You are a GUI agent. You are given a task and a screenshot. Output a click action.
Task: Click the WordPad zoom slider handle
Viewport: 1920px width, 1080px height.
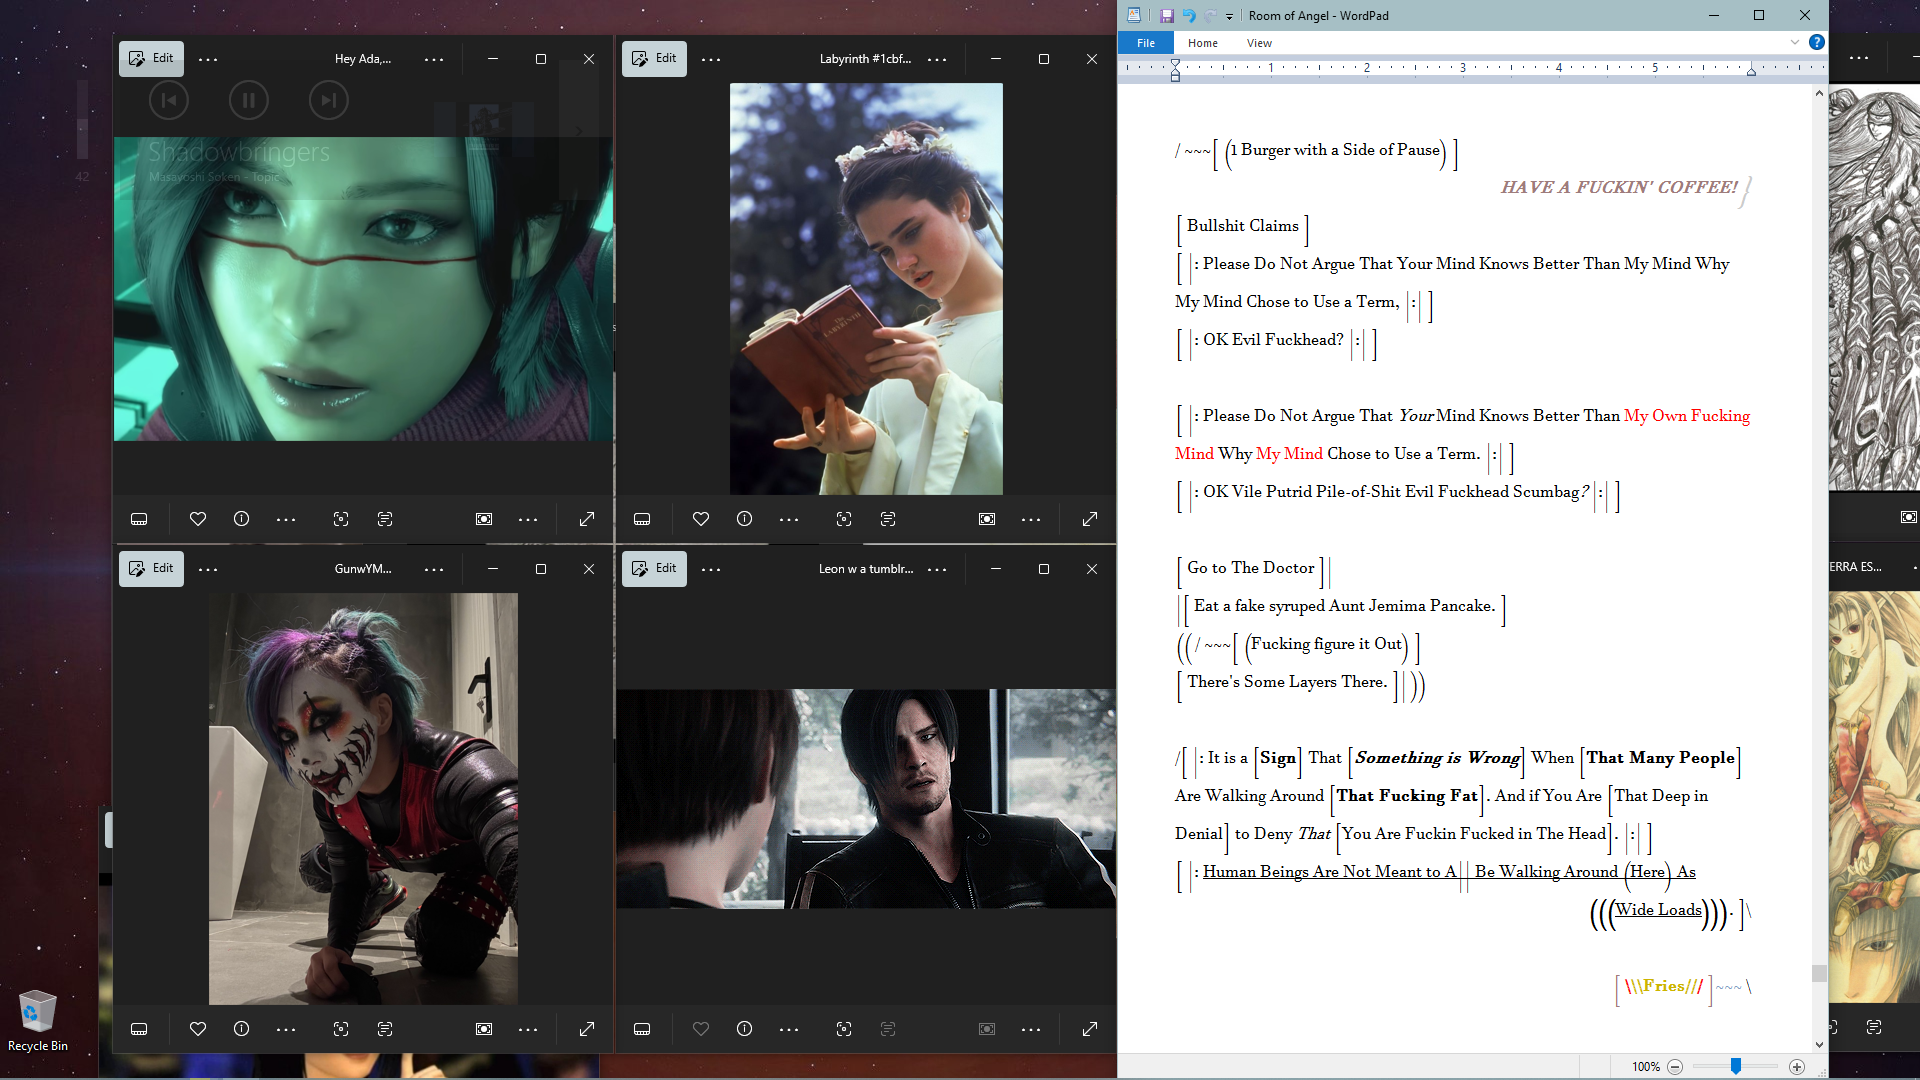pyautogui.click(x=1736, y=1067)
